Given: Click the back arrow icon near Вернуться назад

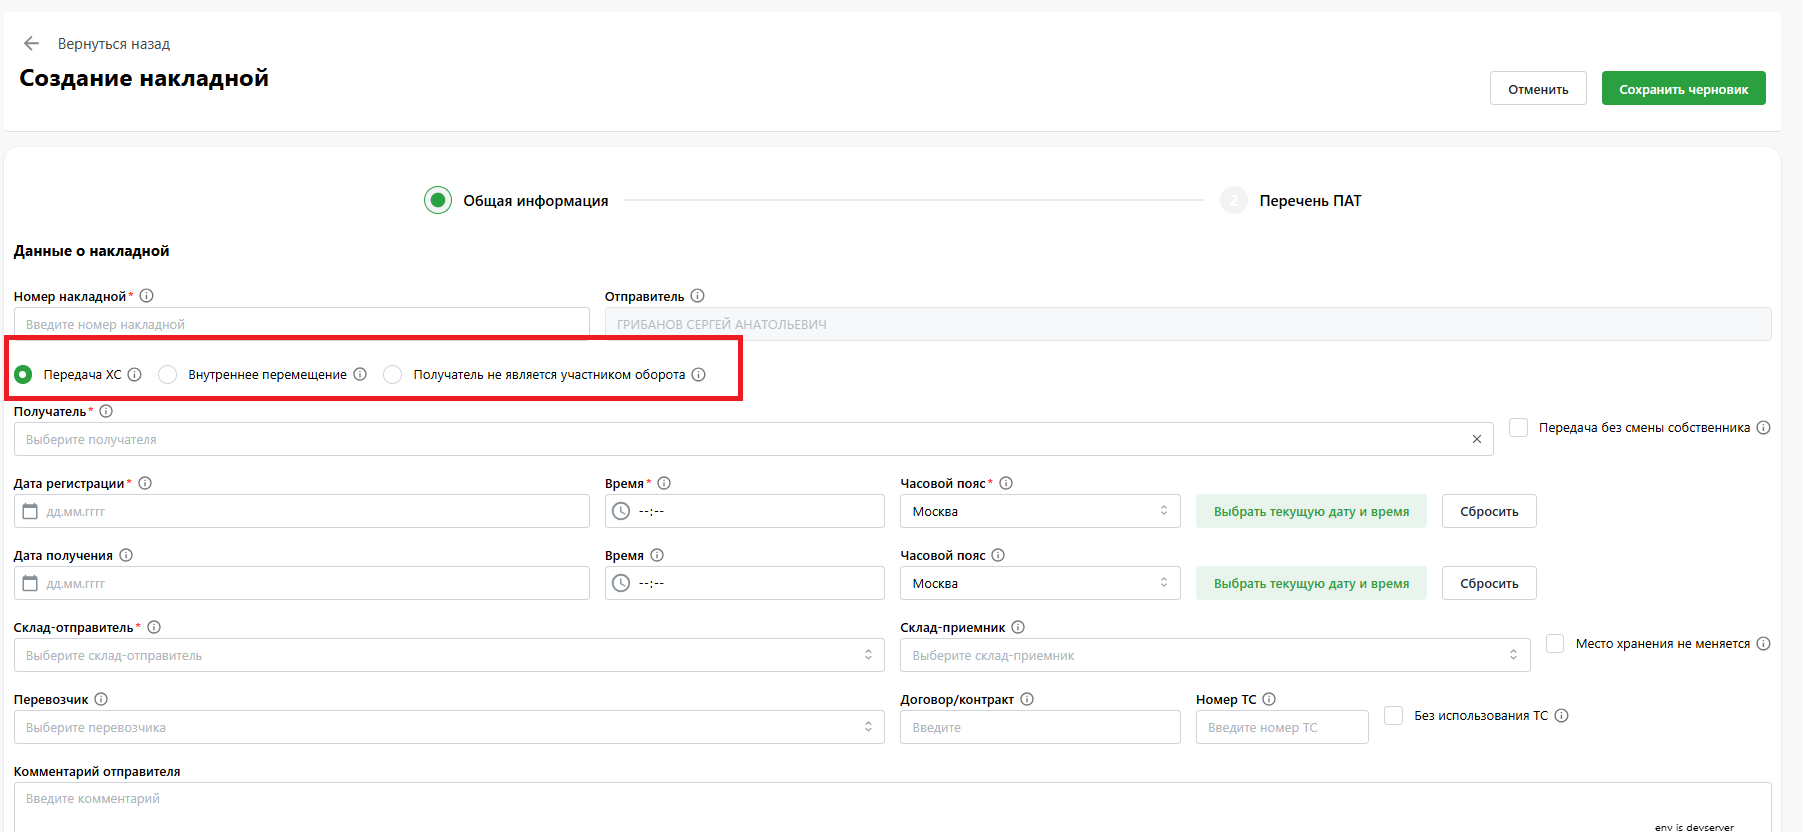Looking at the screenshot, I should 31,44.
